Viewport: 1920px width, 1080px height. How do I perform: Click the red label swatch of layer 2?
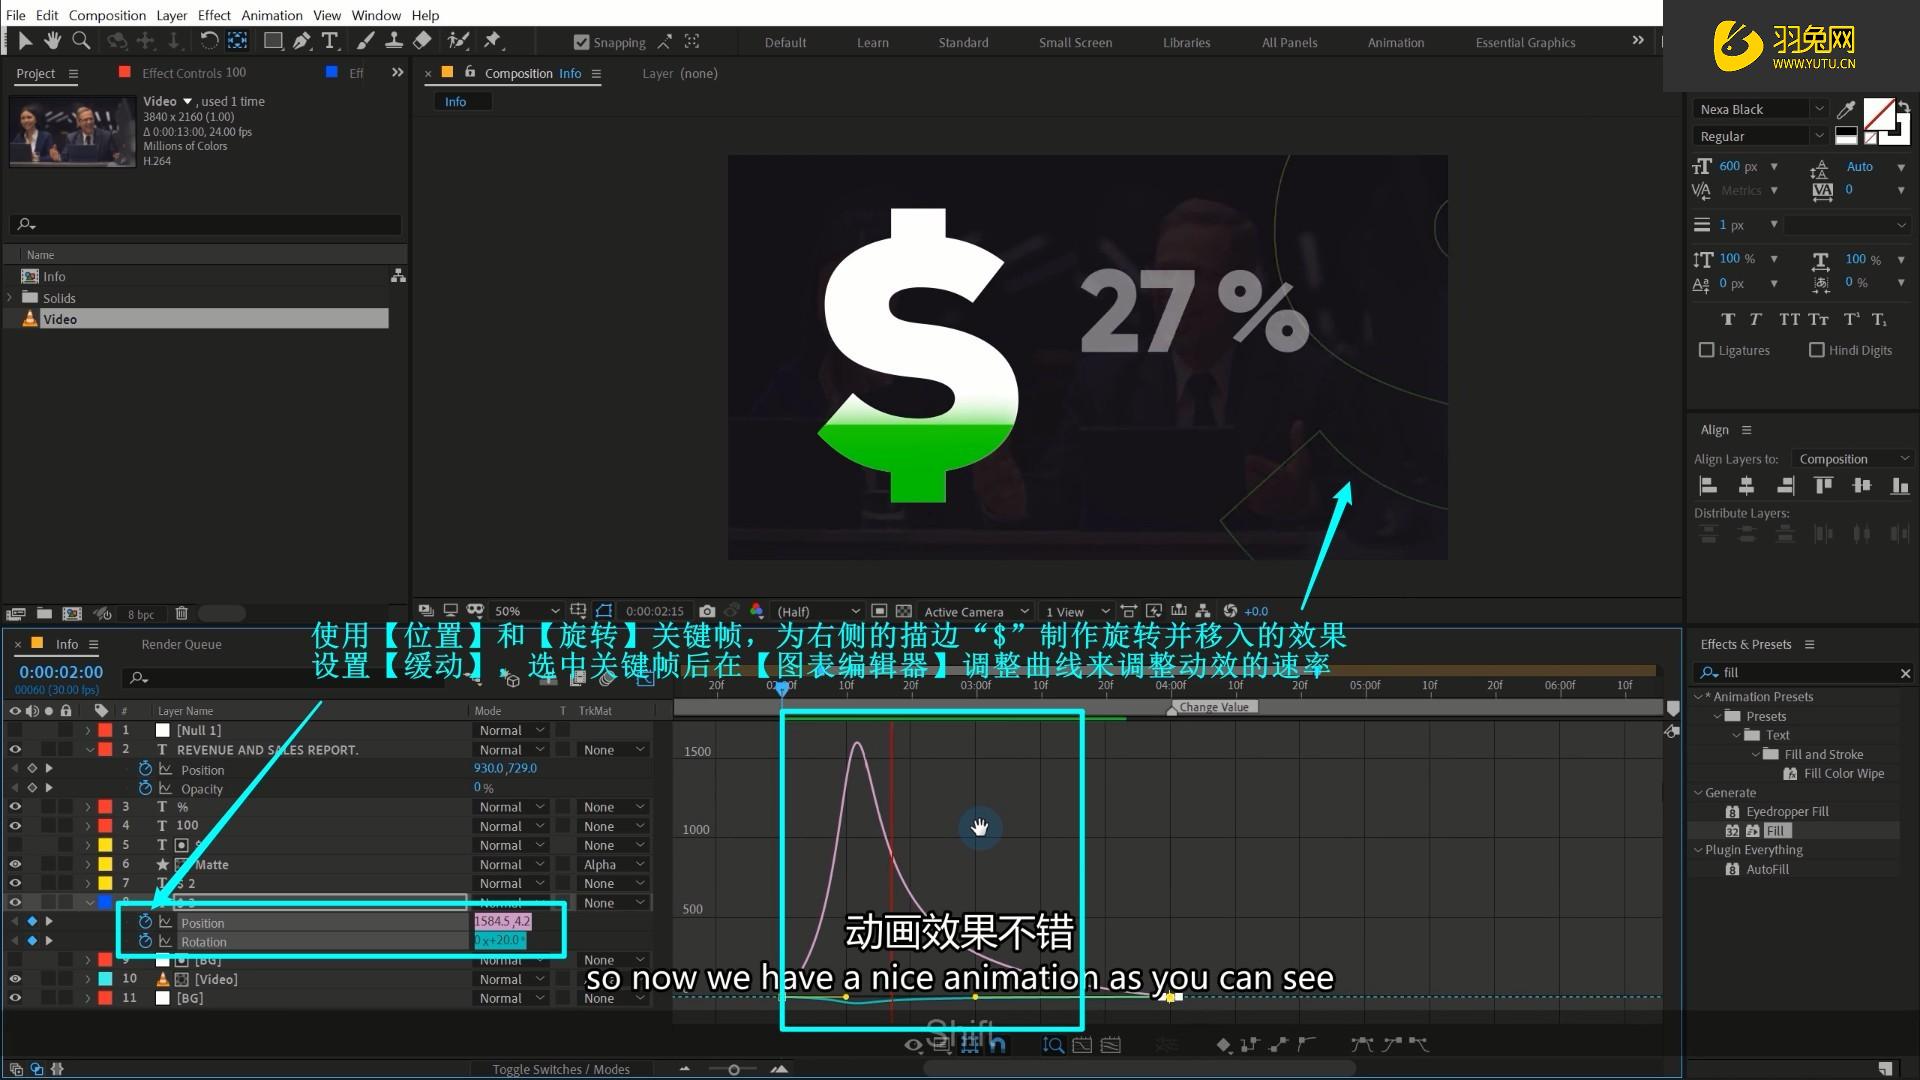click(105, 749)
